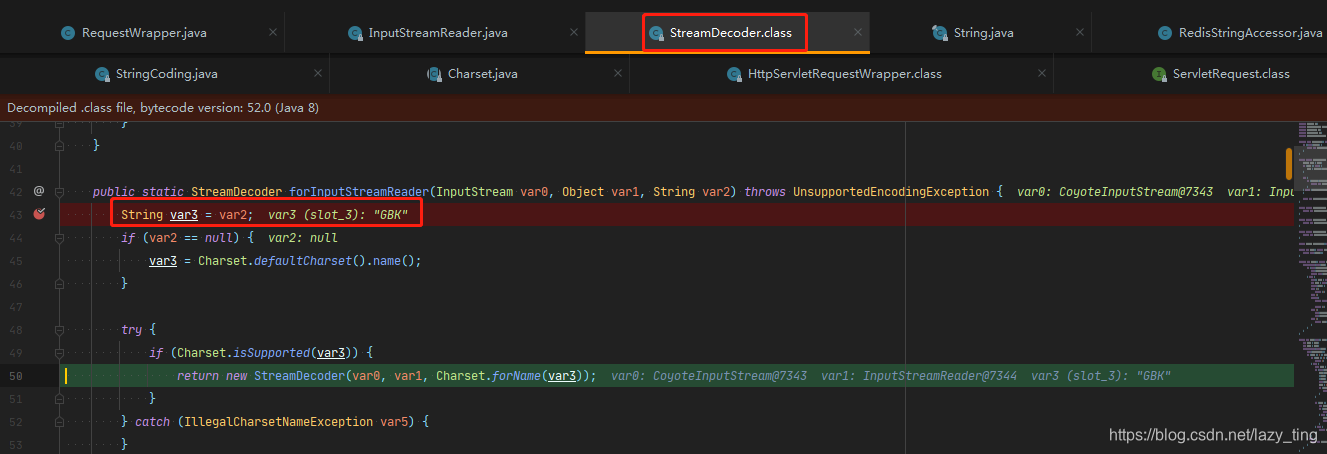Screen dimensions: 1327x454
Task: Toggle the breakpoint on line 43
Action: (39, 214)
